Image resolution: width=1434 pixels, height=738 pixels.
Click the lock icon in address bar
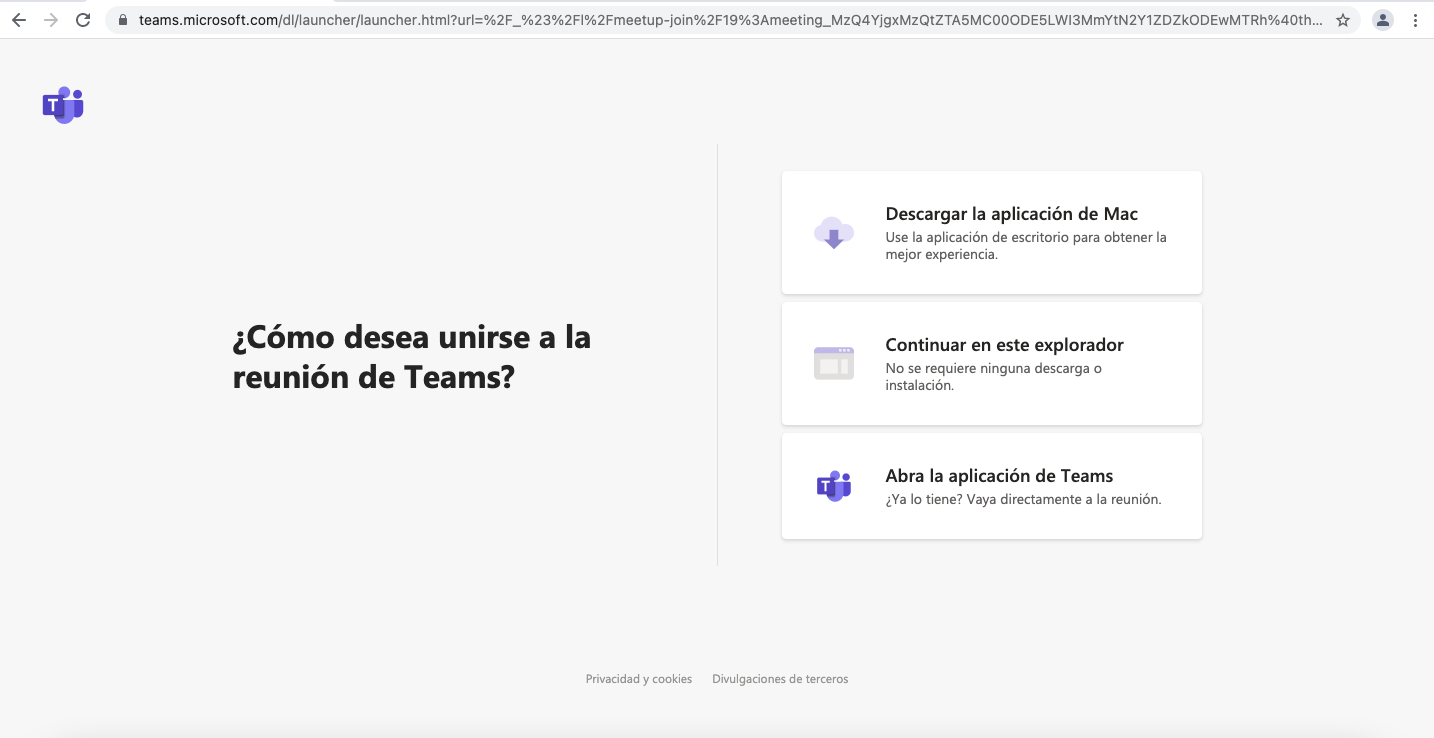[x=123, y=20]
